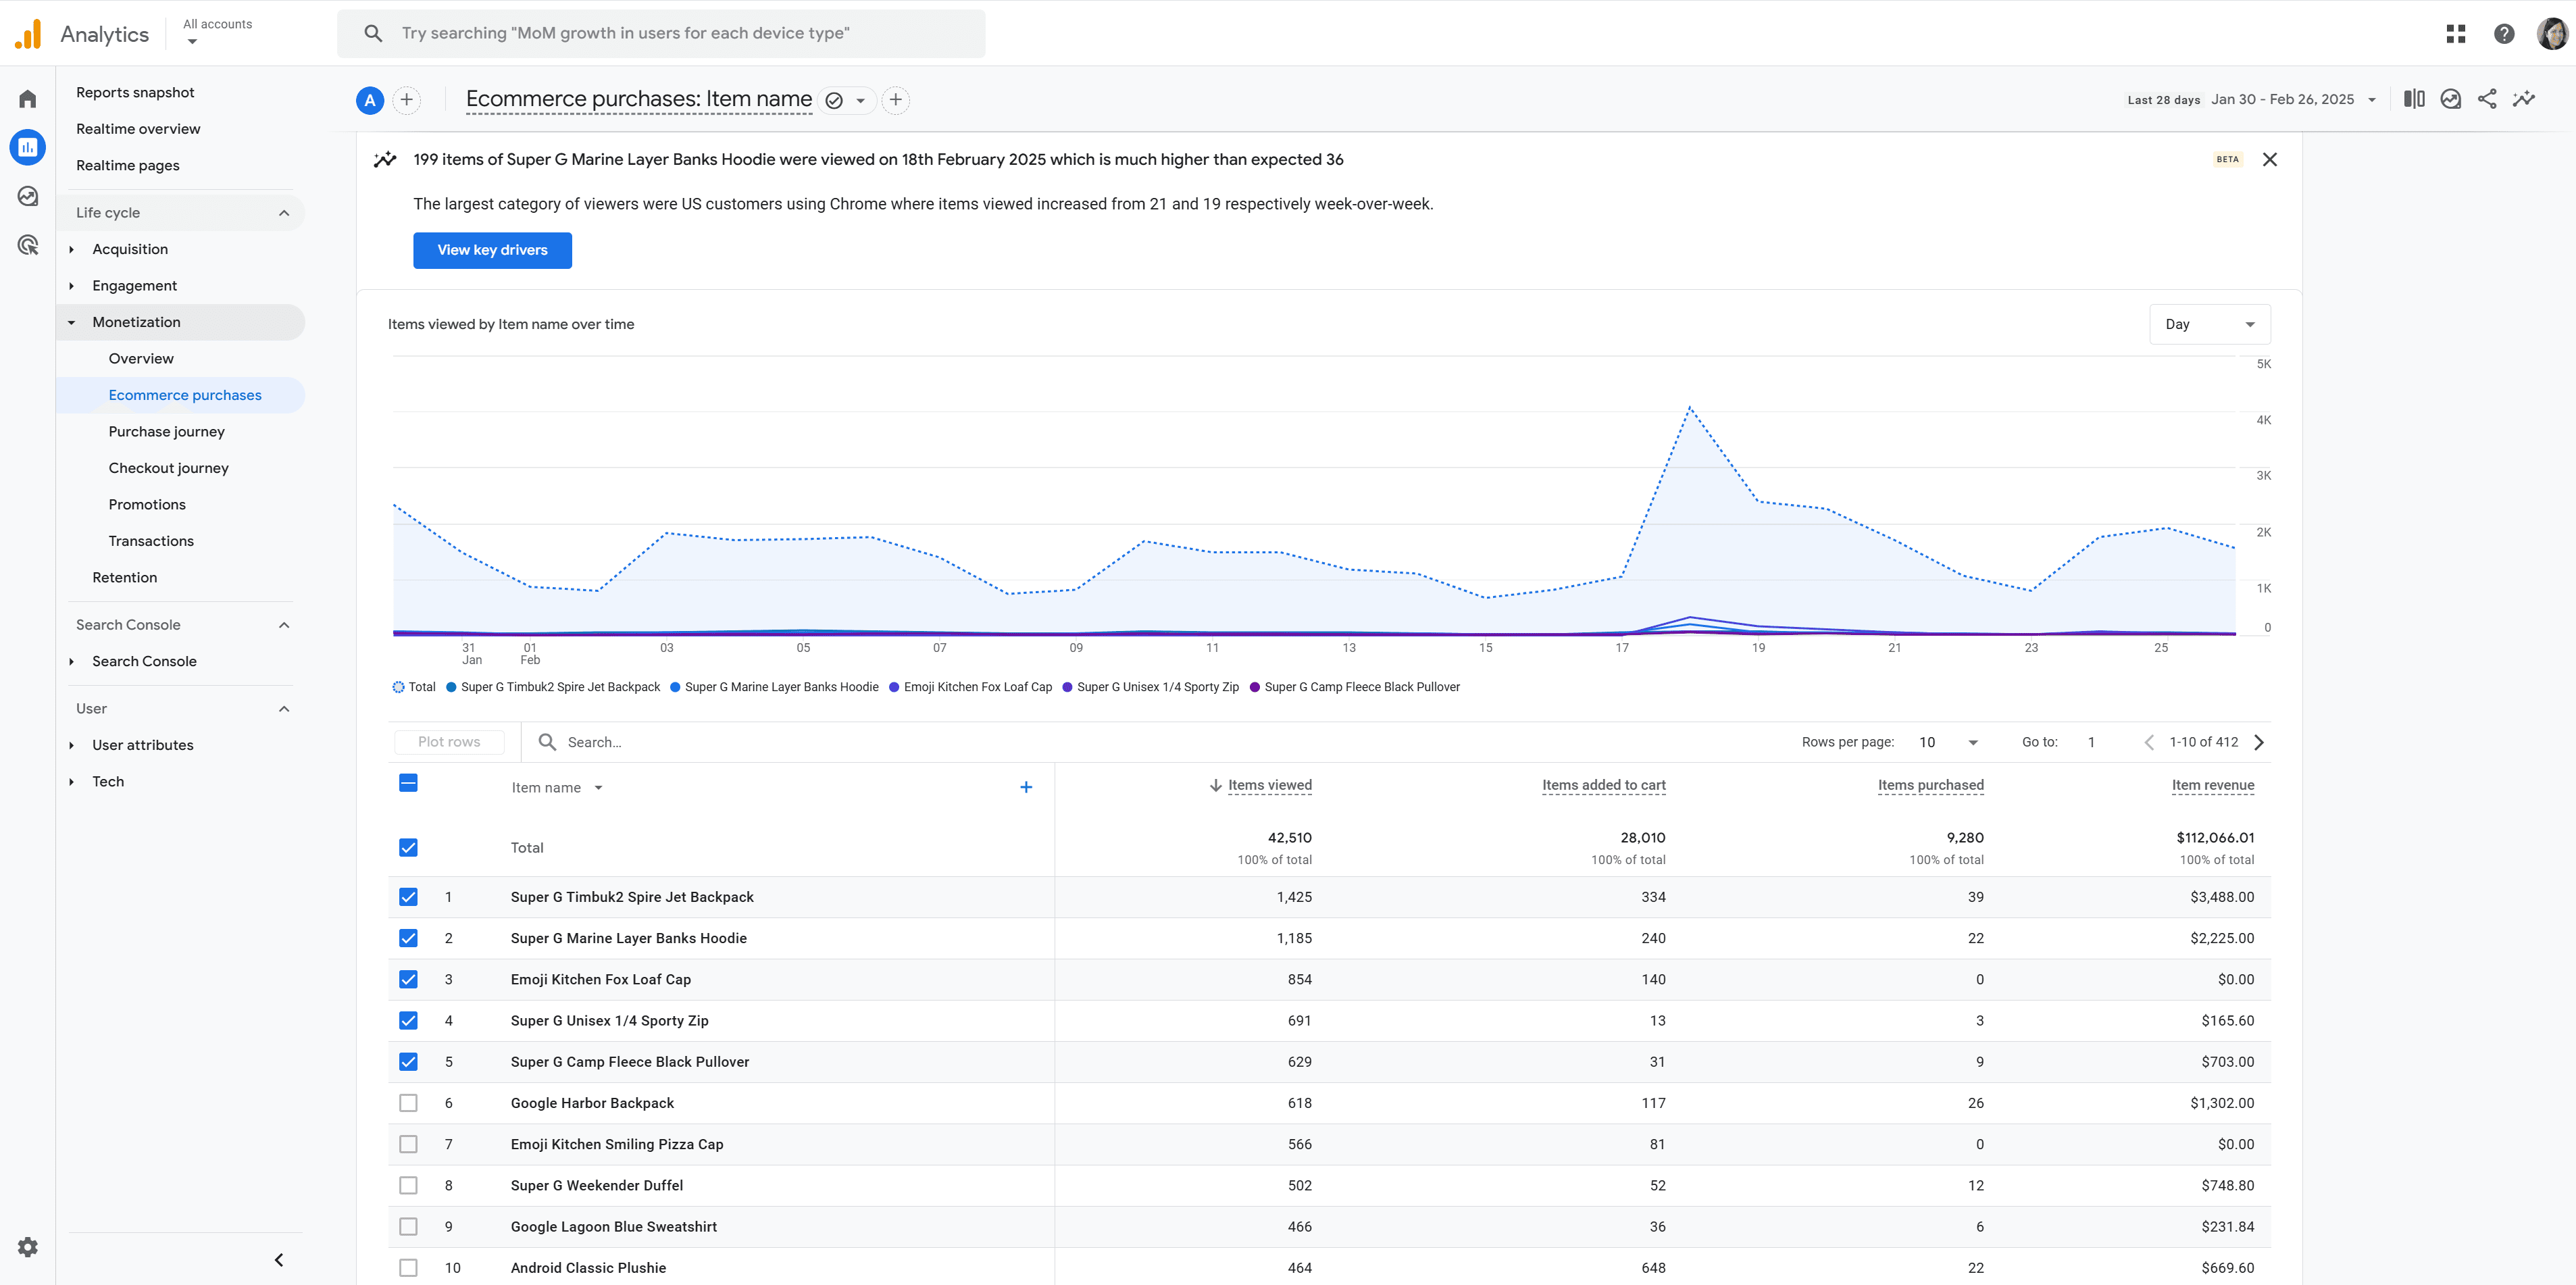Image resolution: width=2576 pixels, height=1285 pixels.
Task: Open the user account avatar
Action: 2552,34
